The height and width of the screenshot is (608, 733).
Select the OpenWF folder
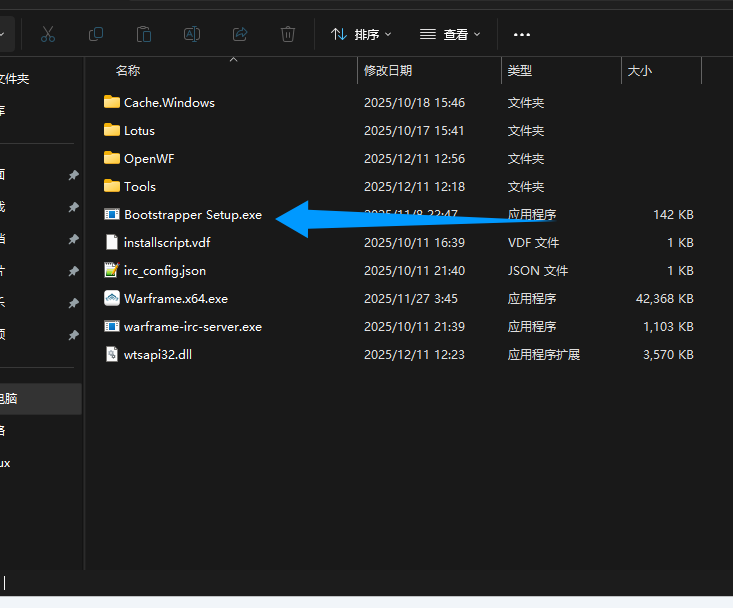pos(149,158)
